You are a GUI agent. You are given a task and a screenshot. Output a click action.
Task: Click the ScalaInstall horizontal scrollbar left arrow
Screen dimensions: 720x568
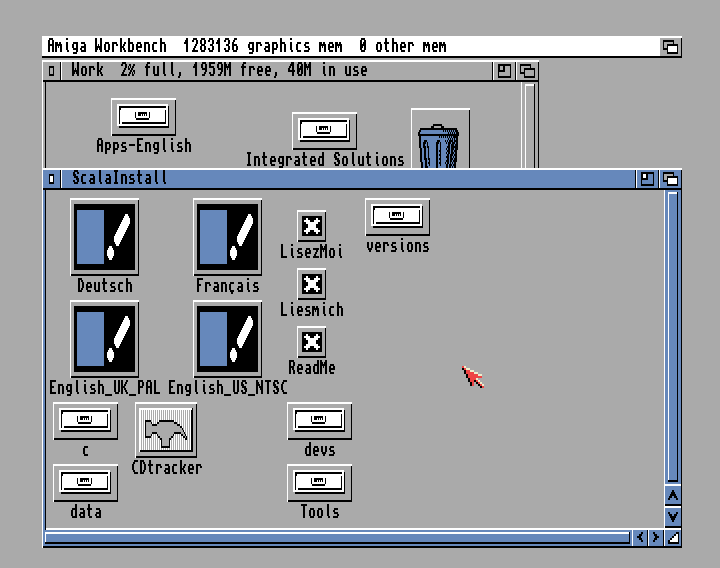pyautogui.click(x=641, y=538)
